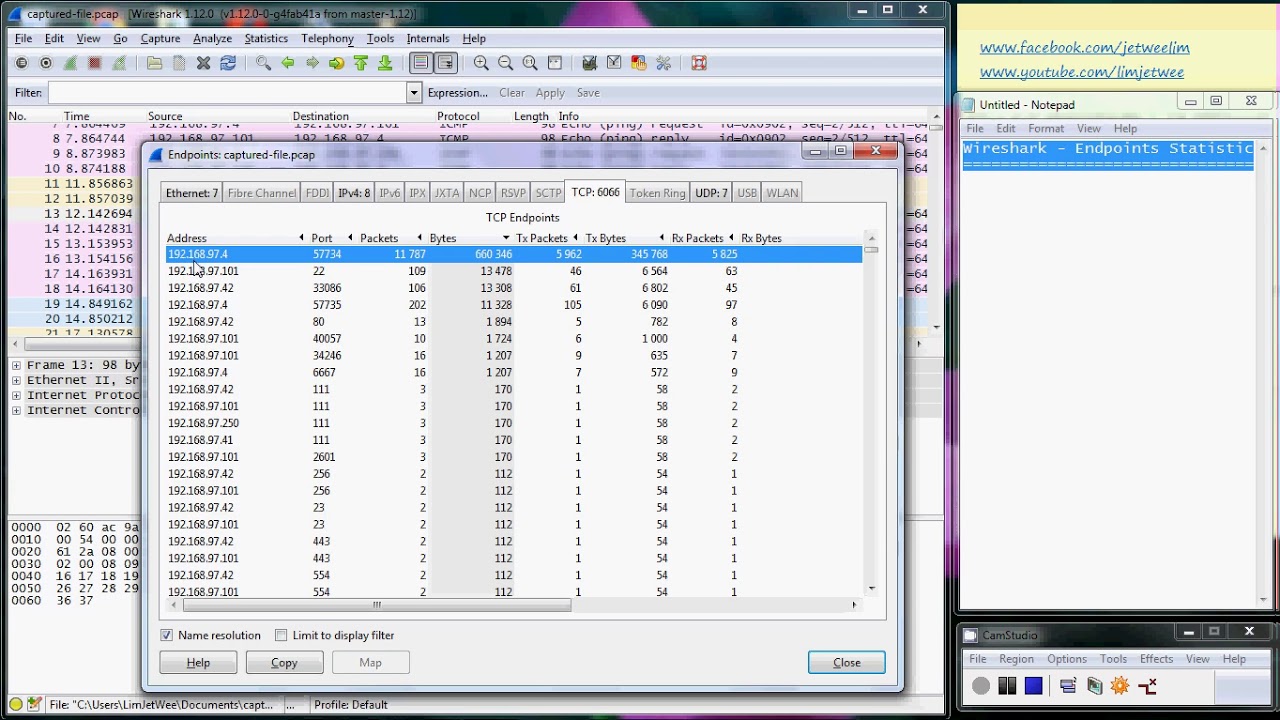Enable Limit to display filter checkbox

[281, 635]
